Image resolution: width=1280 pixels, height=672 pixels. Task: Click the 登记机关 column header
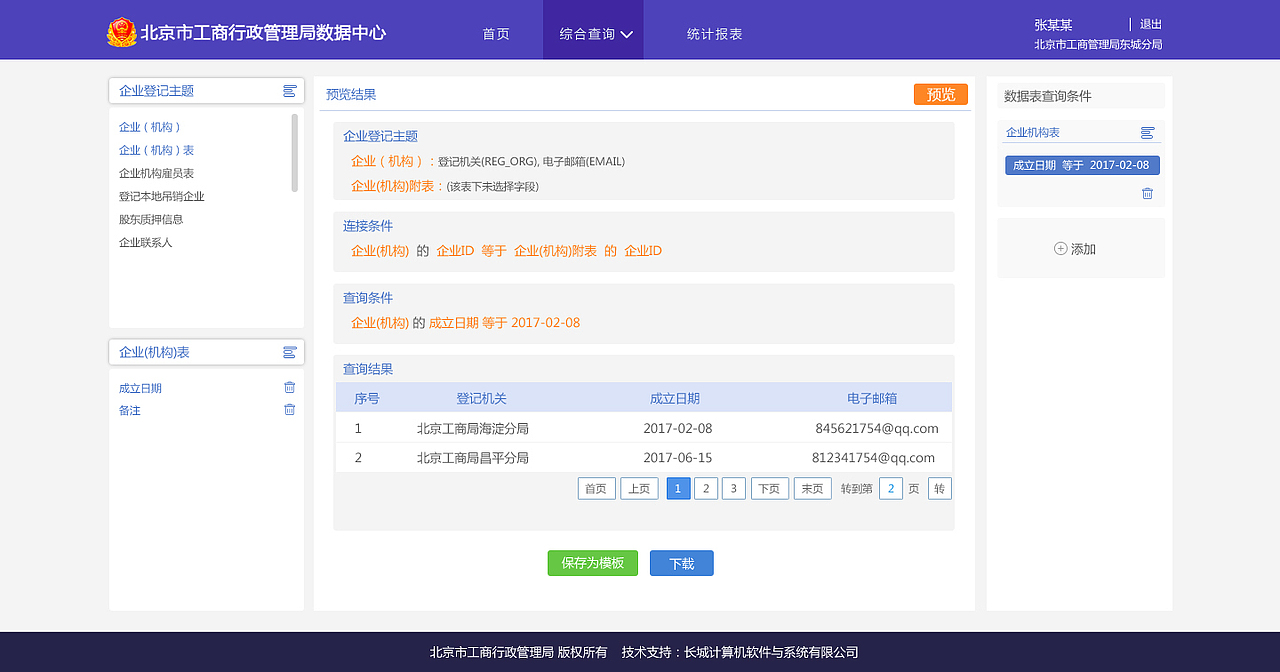482,398
